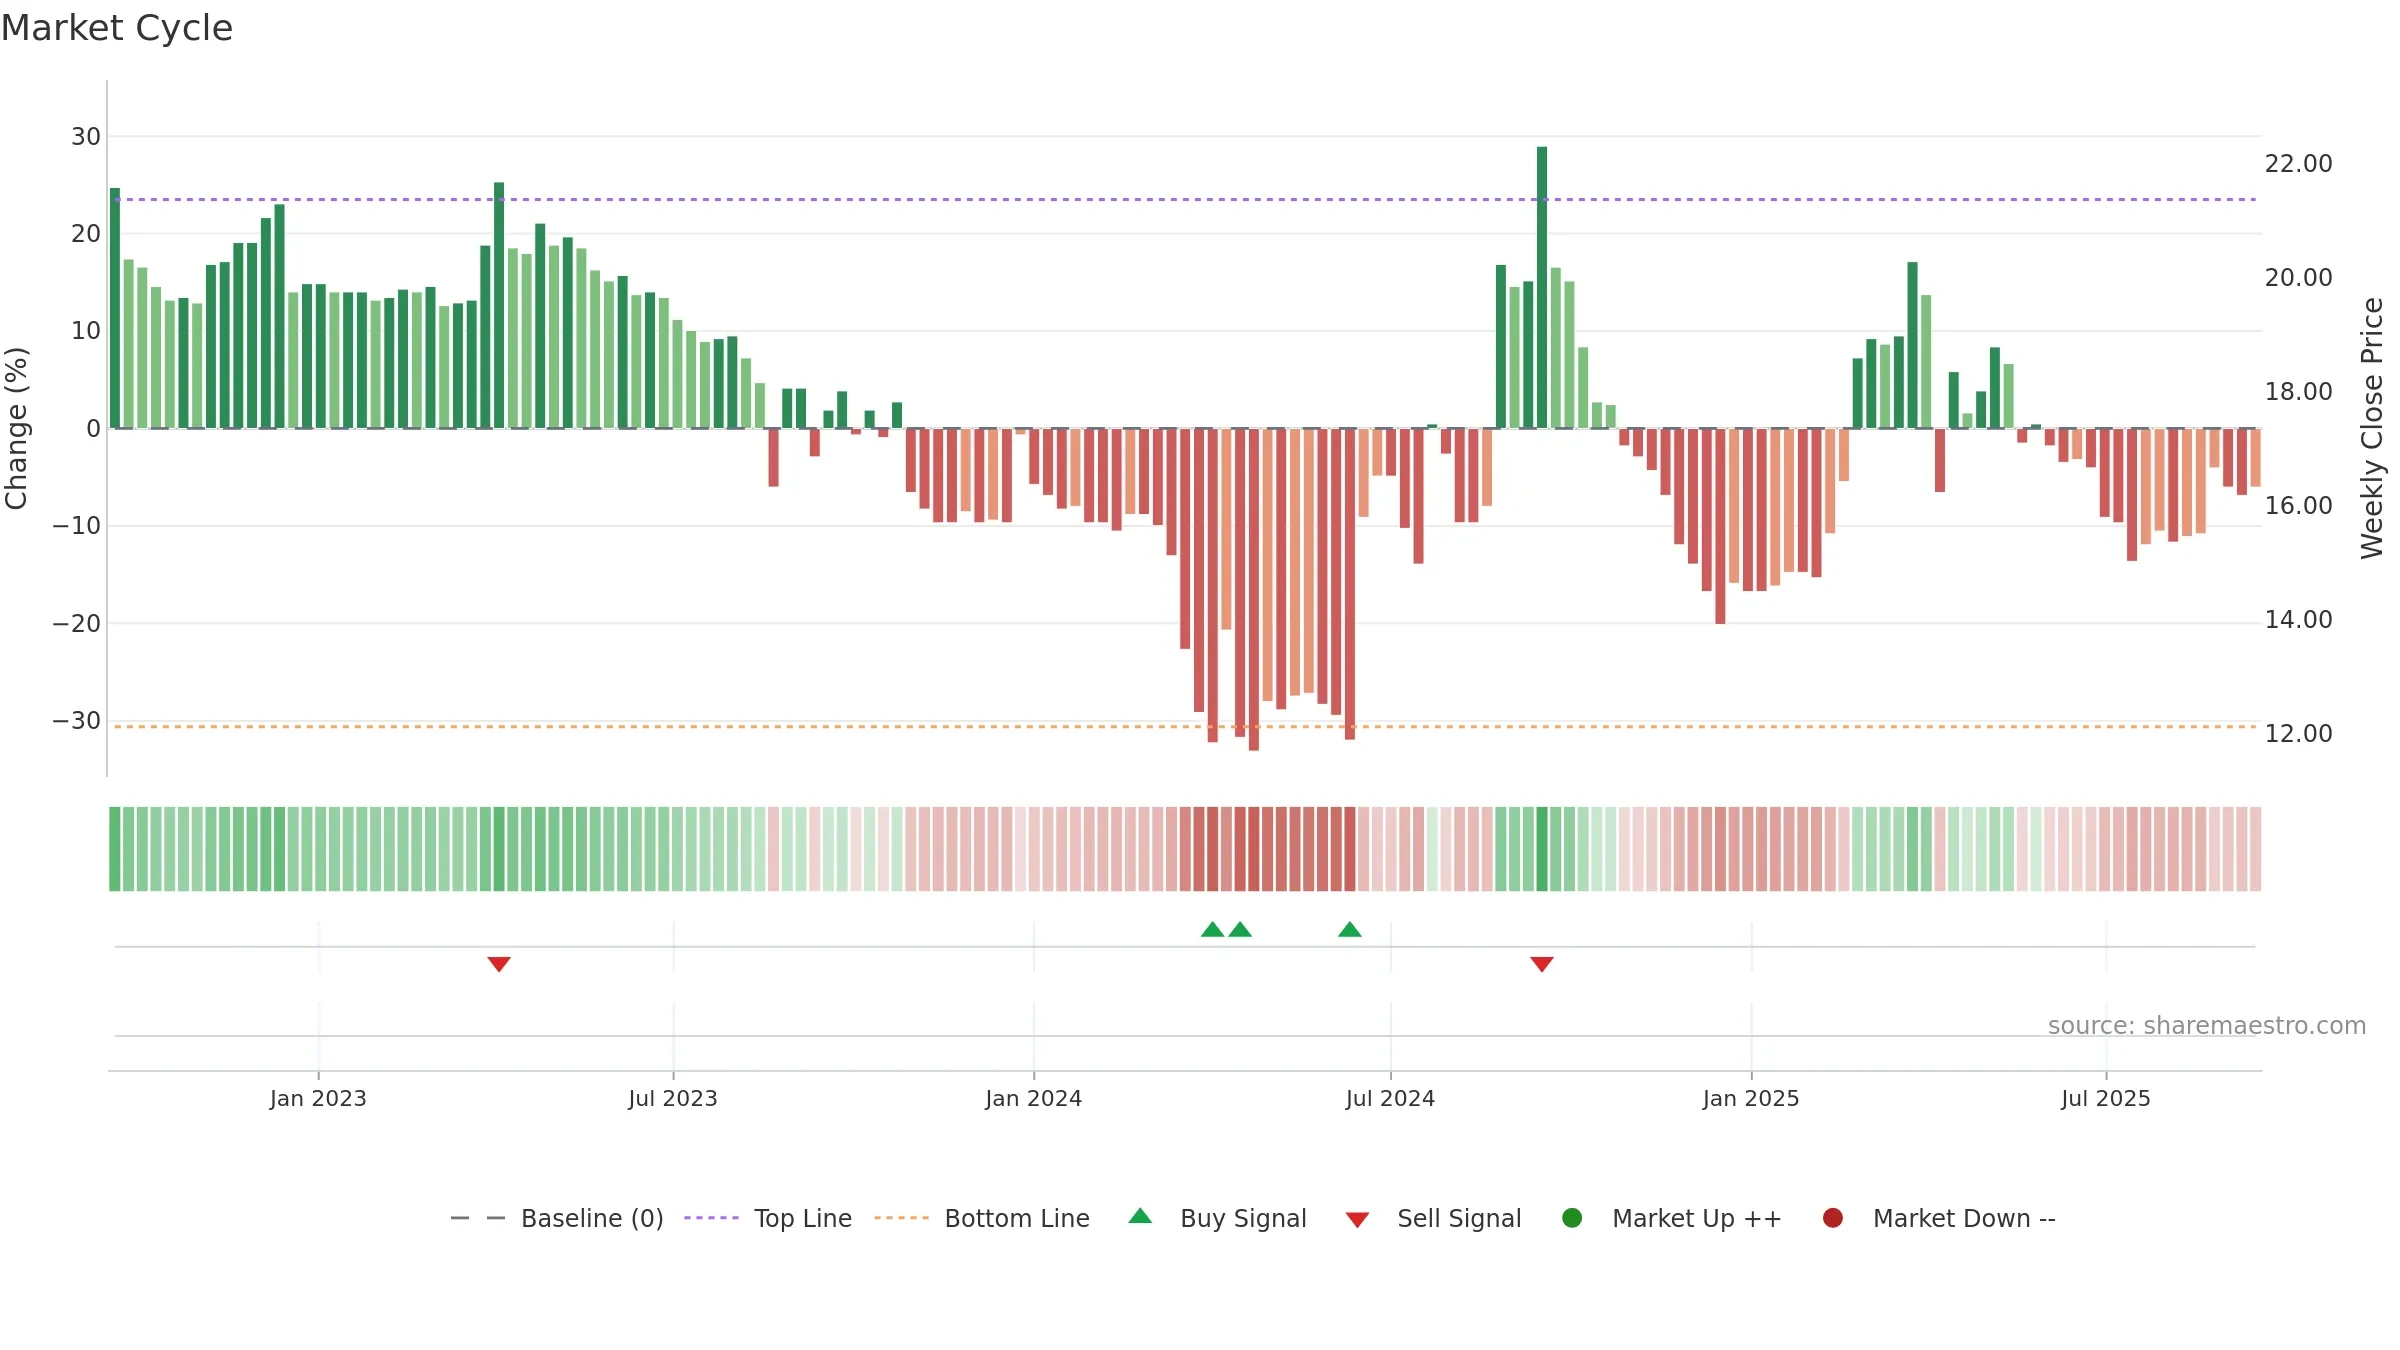Viewport: 2400px width, 1350px height.
Task: Click the leftmost green heatmap strip cell
Action: [115, 849]
